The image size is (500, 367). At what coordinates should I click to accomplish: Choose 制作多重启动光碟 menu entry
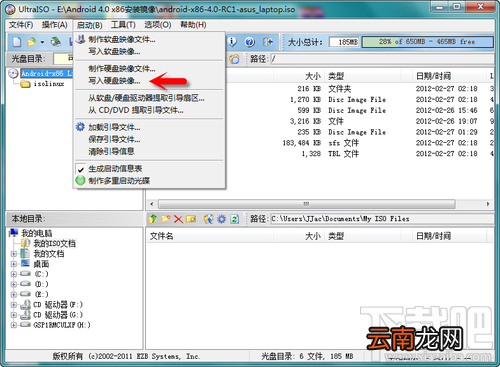pyautogui.click(x=119, y=181)
